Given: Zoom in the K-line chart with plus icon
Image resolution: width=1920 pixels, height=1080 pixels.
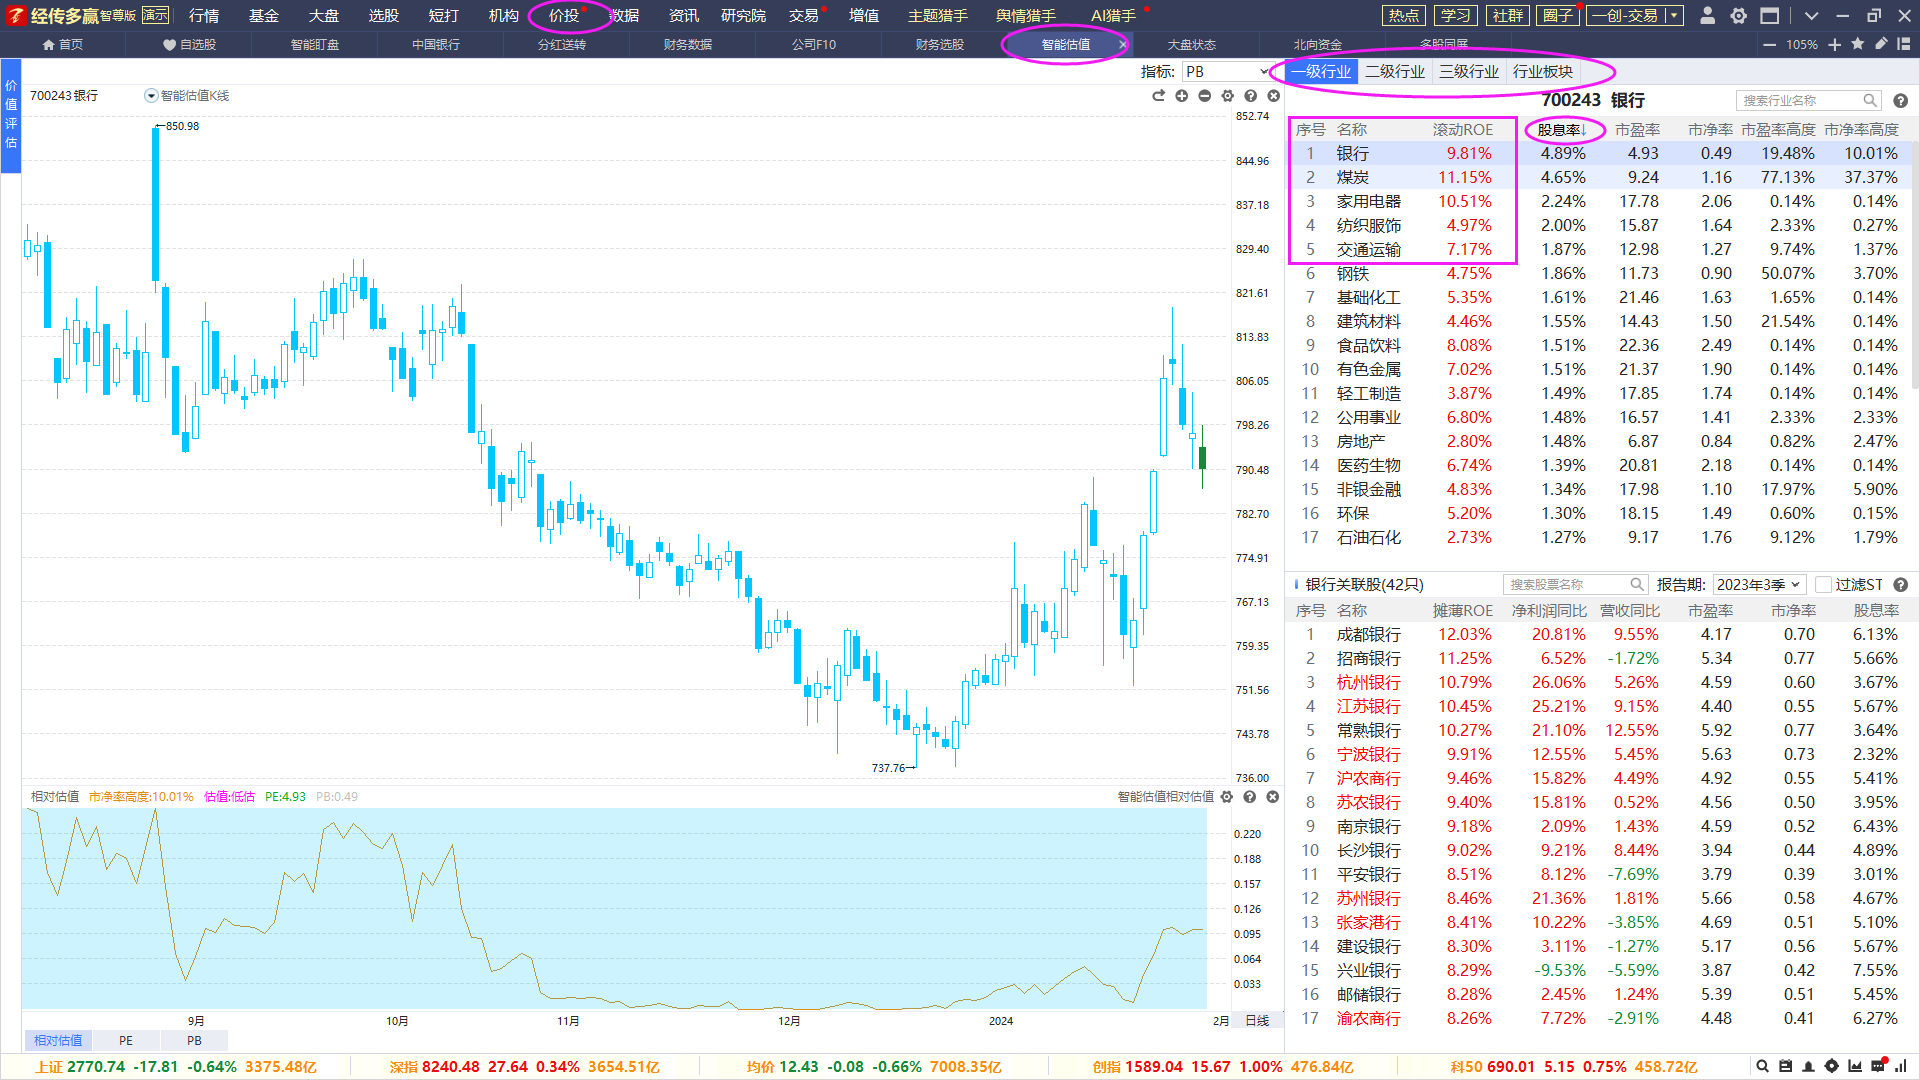Looking at the screenshot, I should (1181, 96).
